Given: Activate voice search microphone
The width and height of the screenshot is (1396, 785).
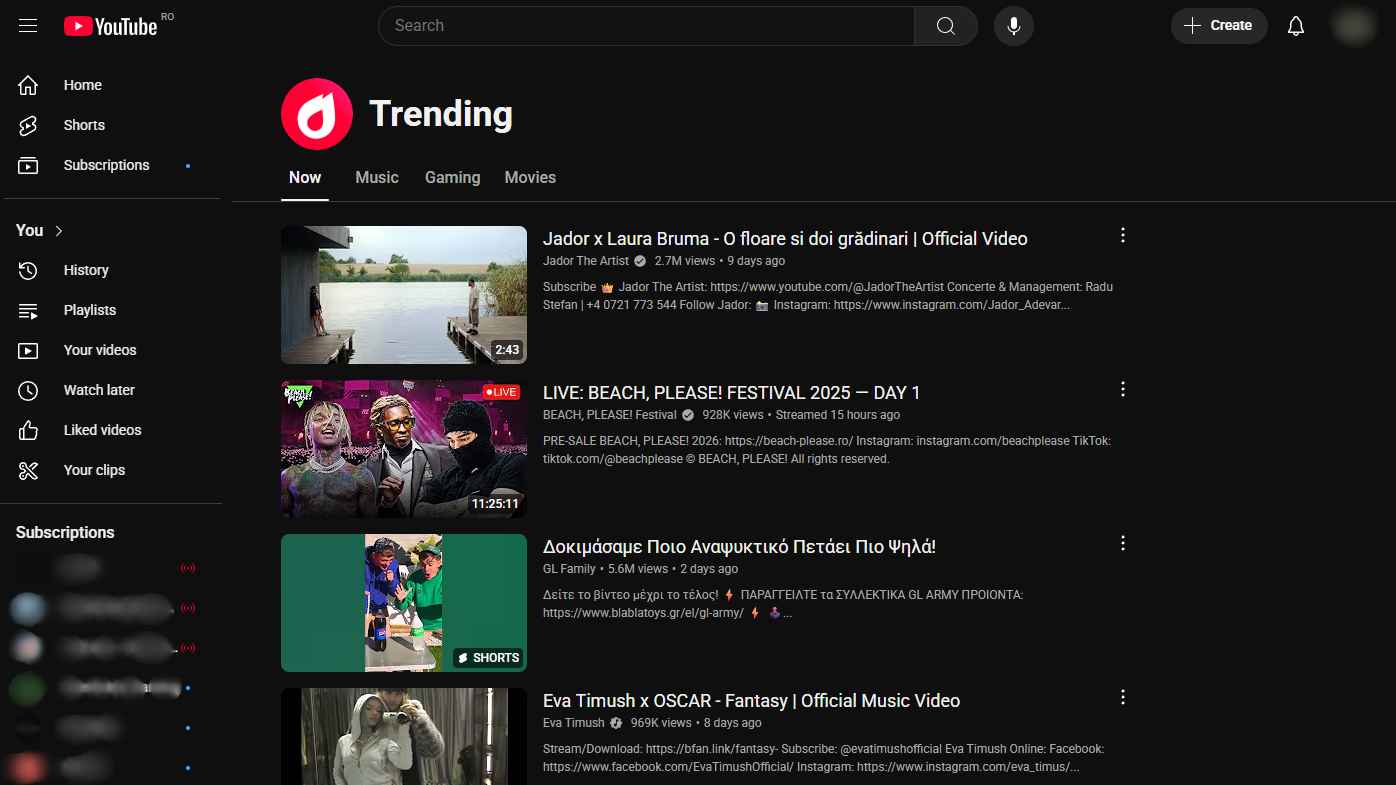Looking at the screenshot, I should [x=1013, y=26].
